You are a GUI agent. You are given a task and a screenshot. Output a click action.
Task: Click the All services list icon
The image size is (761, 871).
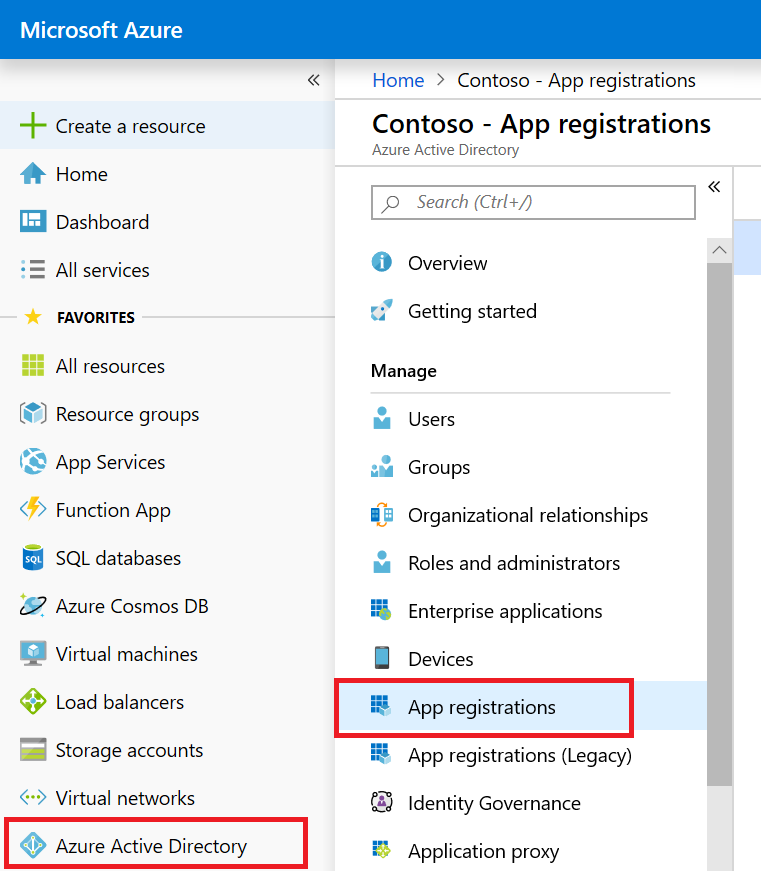(x=33, y=269)
